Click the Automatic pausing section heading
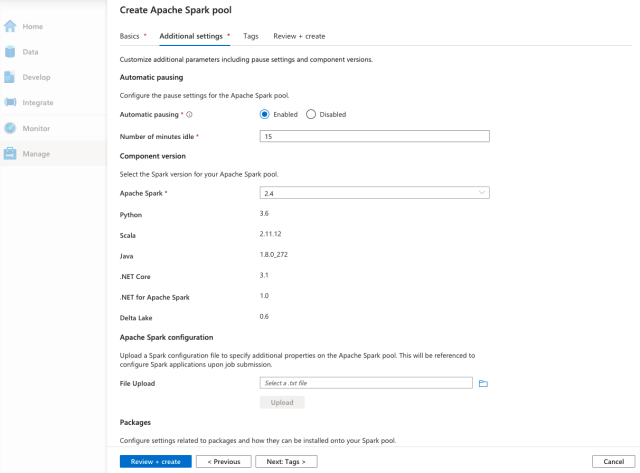 151,78
